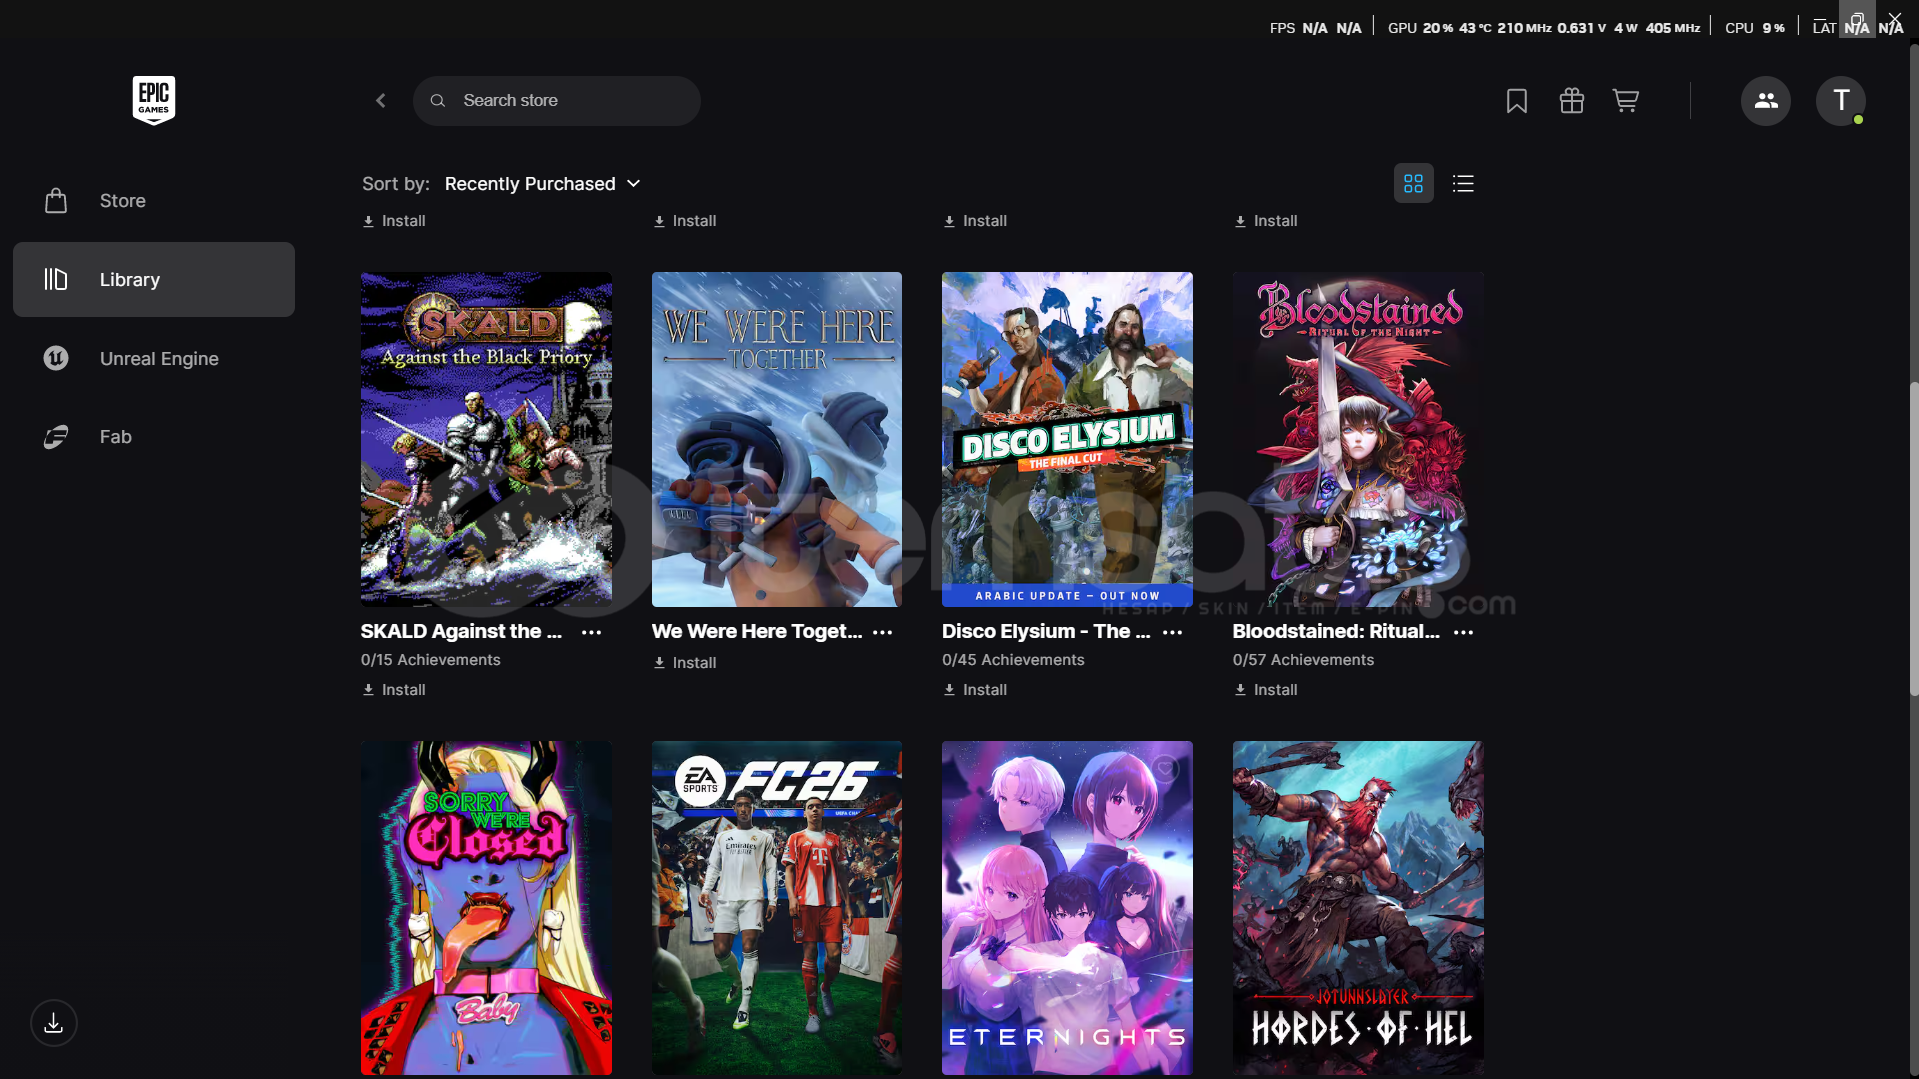Install We Were Here Together
Screen dimensions: 1919x1079
coord(685,663)
